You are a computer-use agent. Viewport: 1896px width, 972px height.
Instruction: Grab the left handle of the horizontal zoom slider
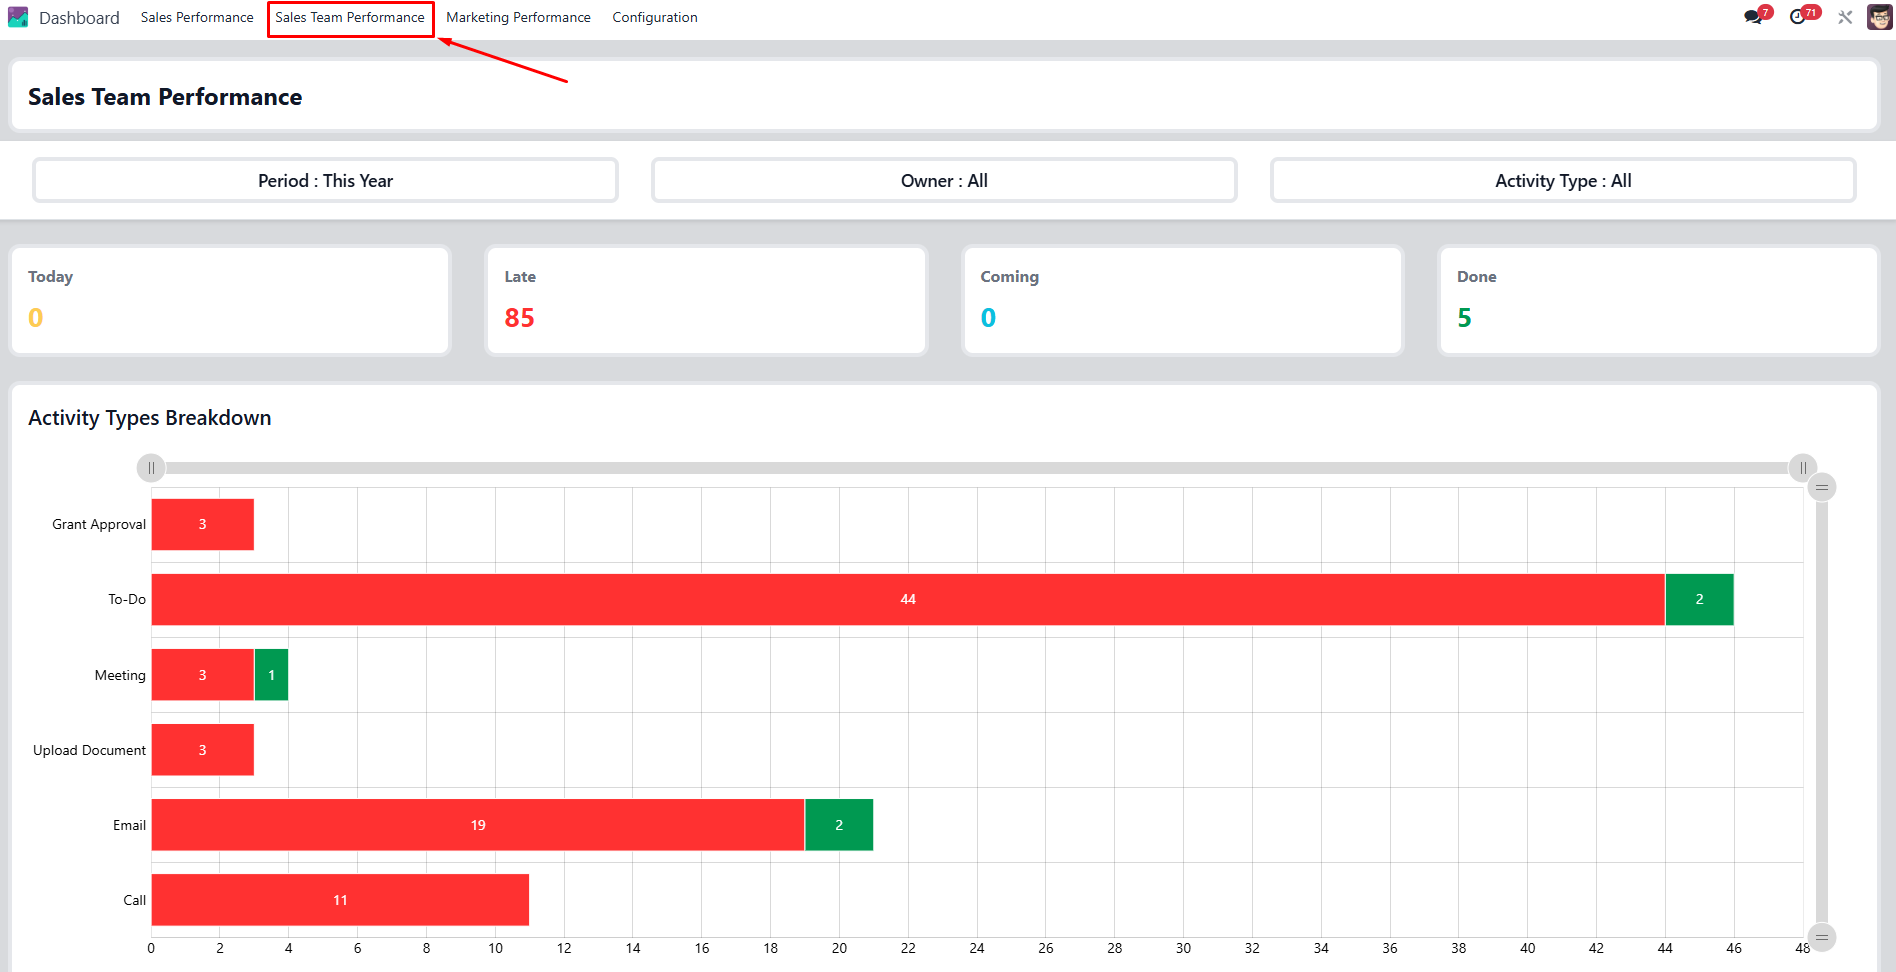click(x=151, y=468)
